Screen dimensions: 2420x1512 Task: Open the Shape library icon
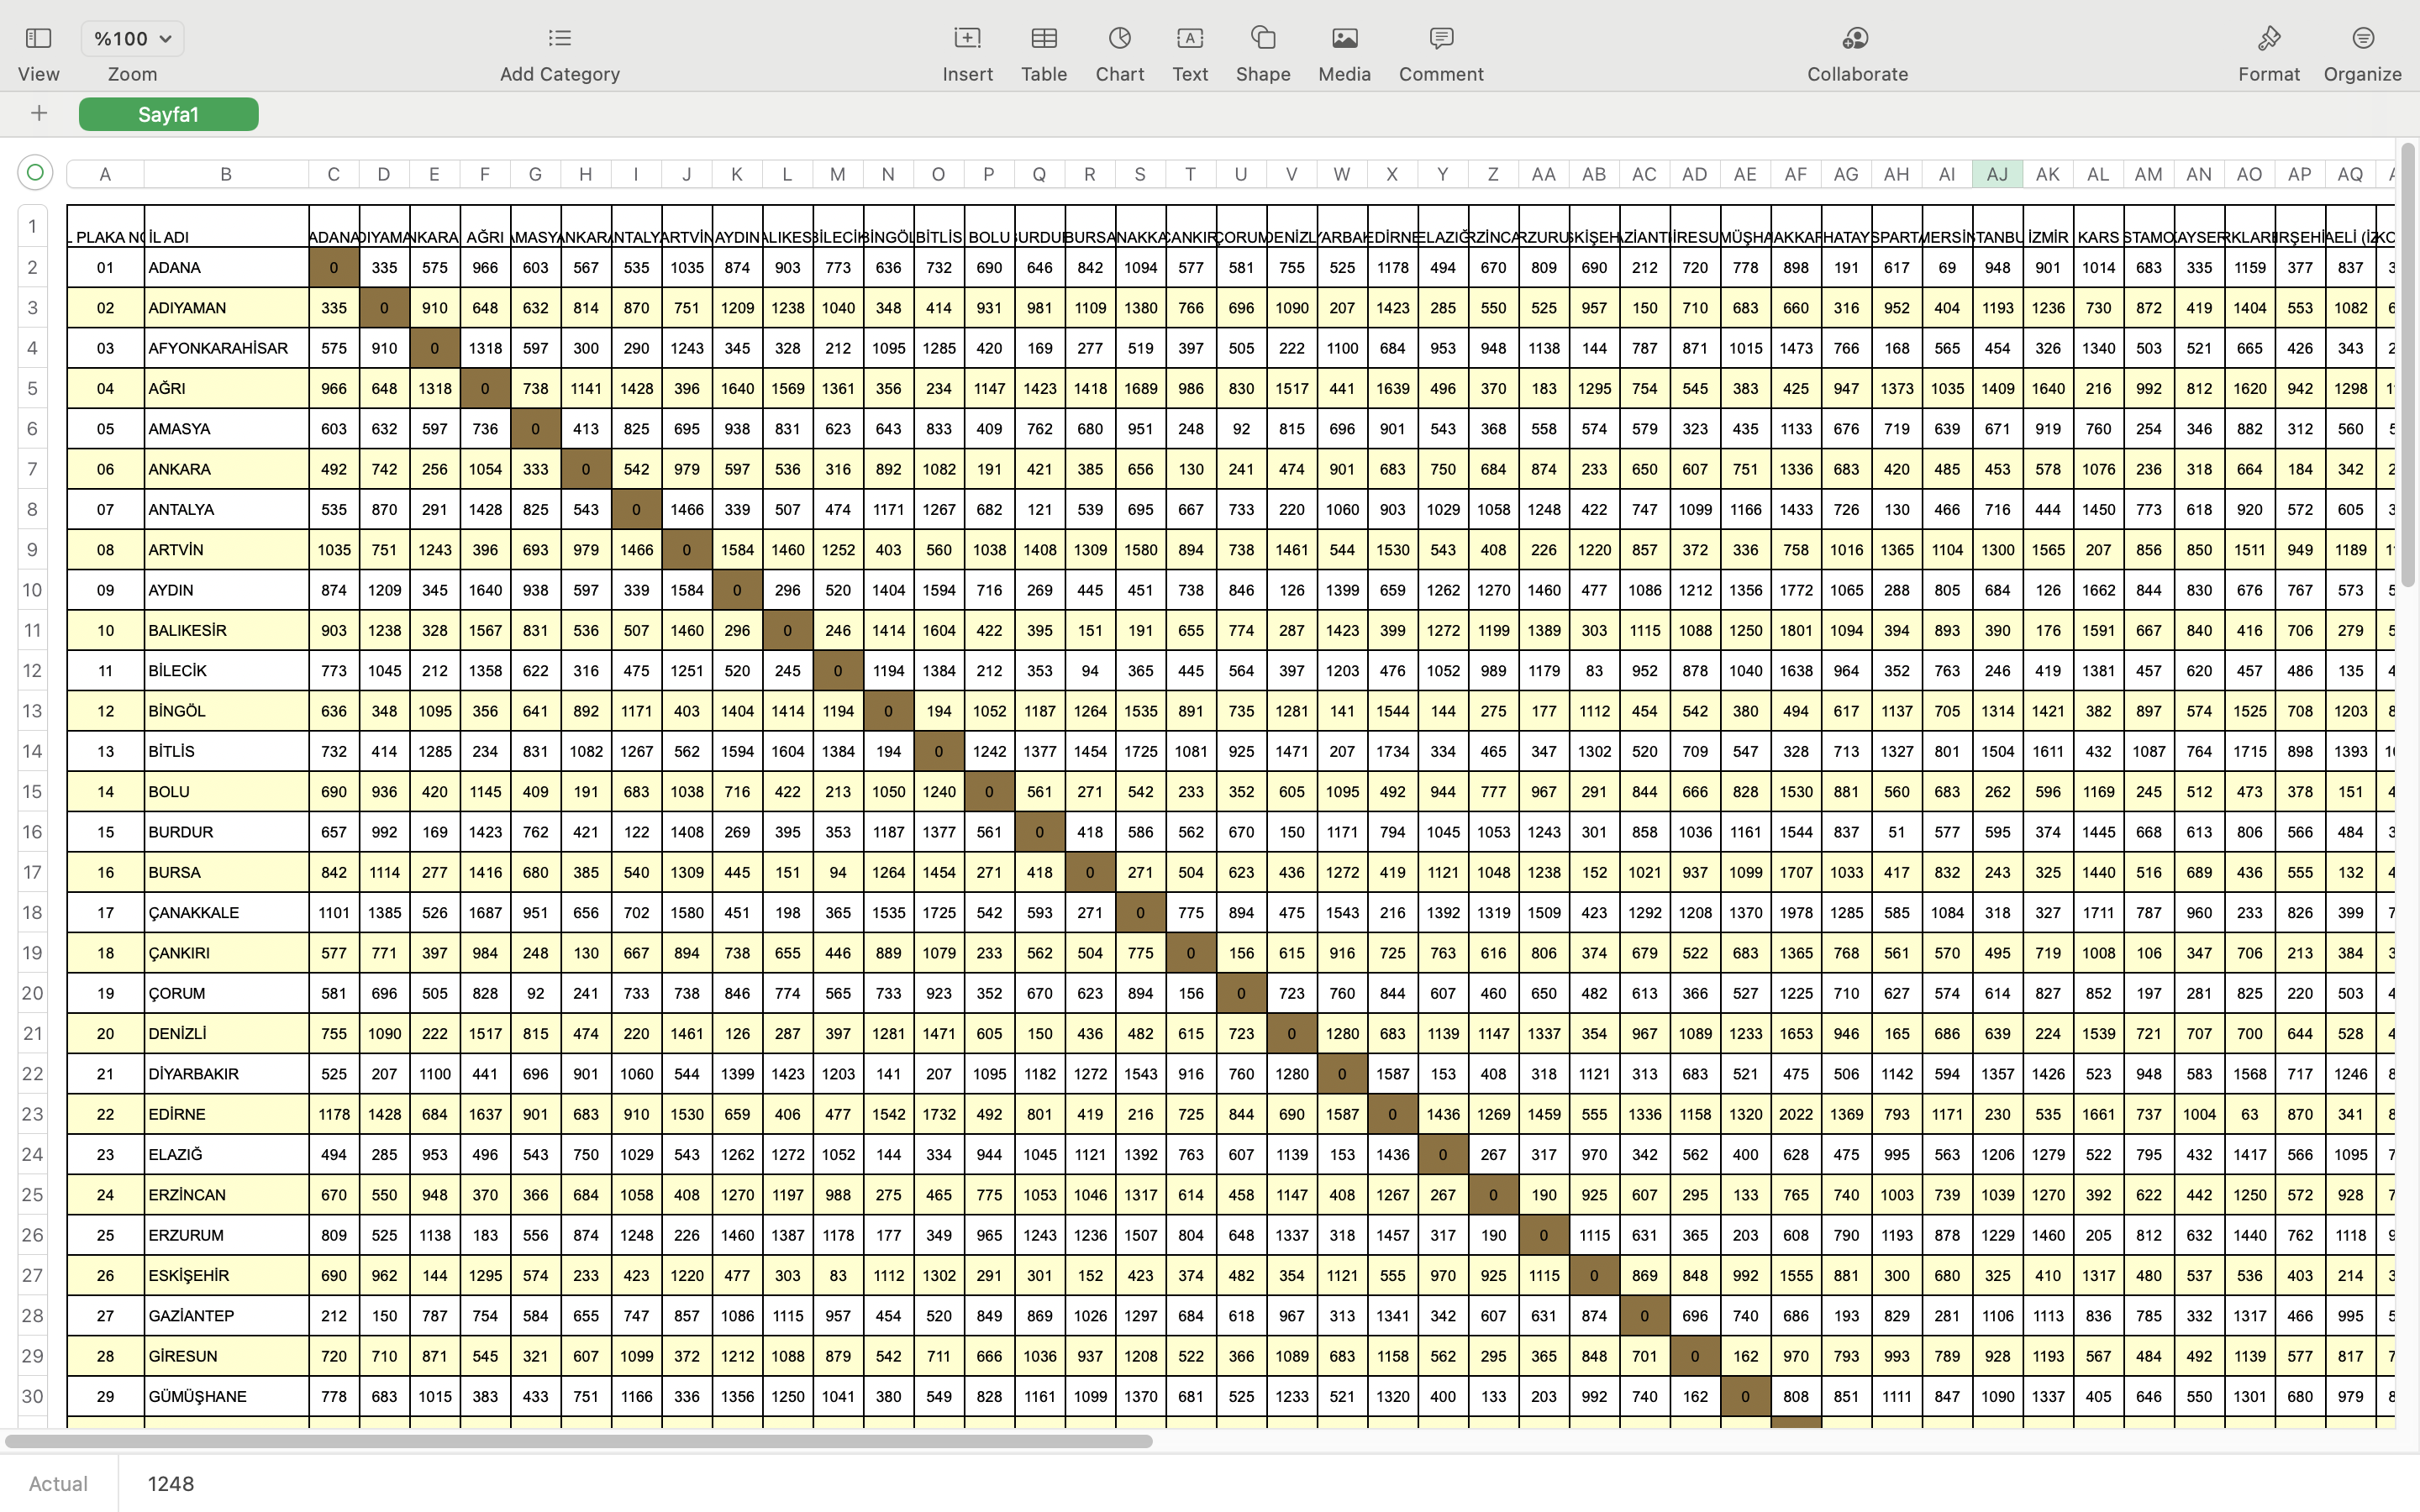coord(1262,38)
